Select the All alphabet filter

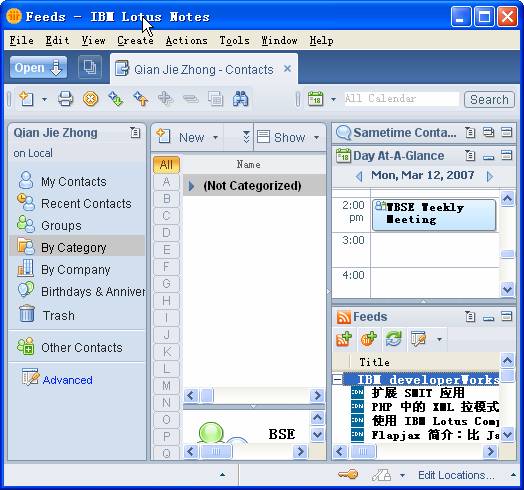166,164
